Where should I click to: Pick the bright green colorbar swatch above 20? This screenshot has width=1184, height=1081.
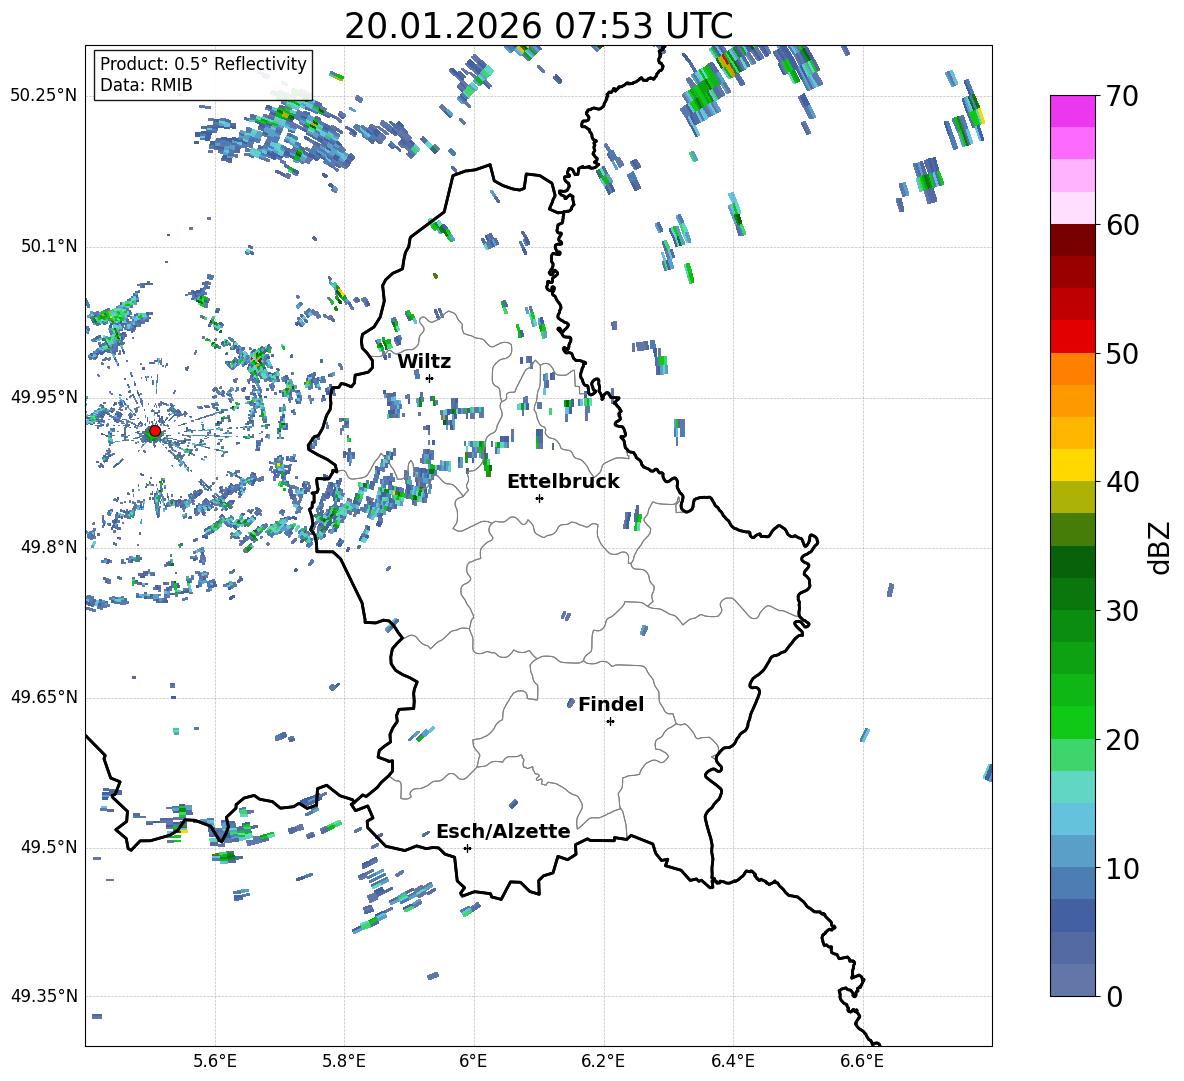pos(1073,722)
